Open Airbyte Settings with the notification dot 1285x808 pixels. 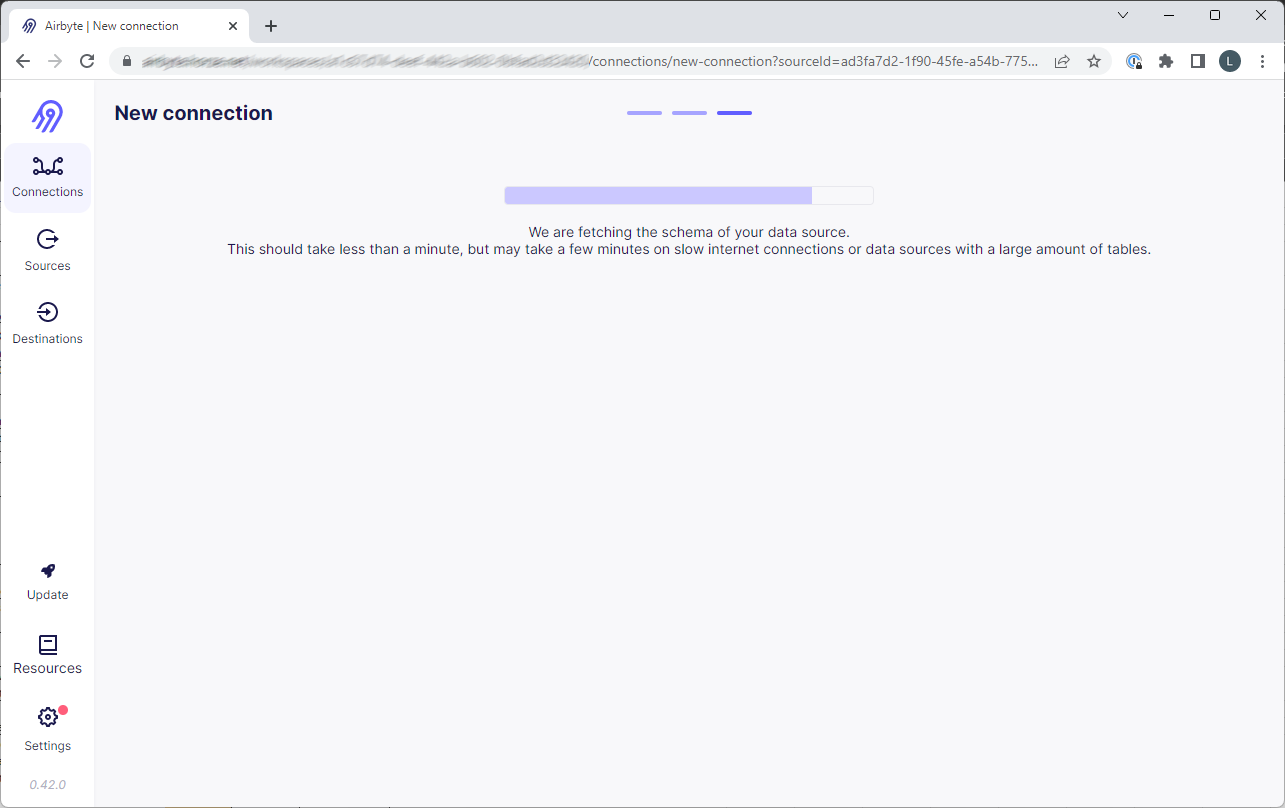point(47,728)
